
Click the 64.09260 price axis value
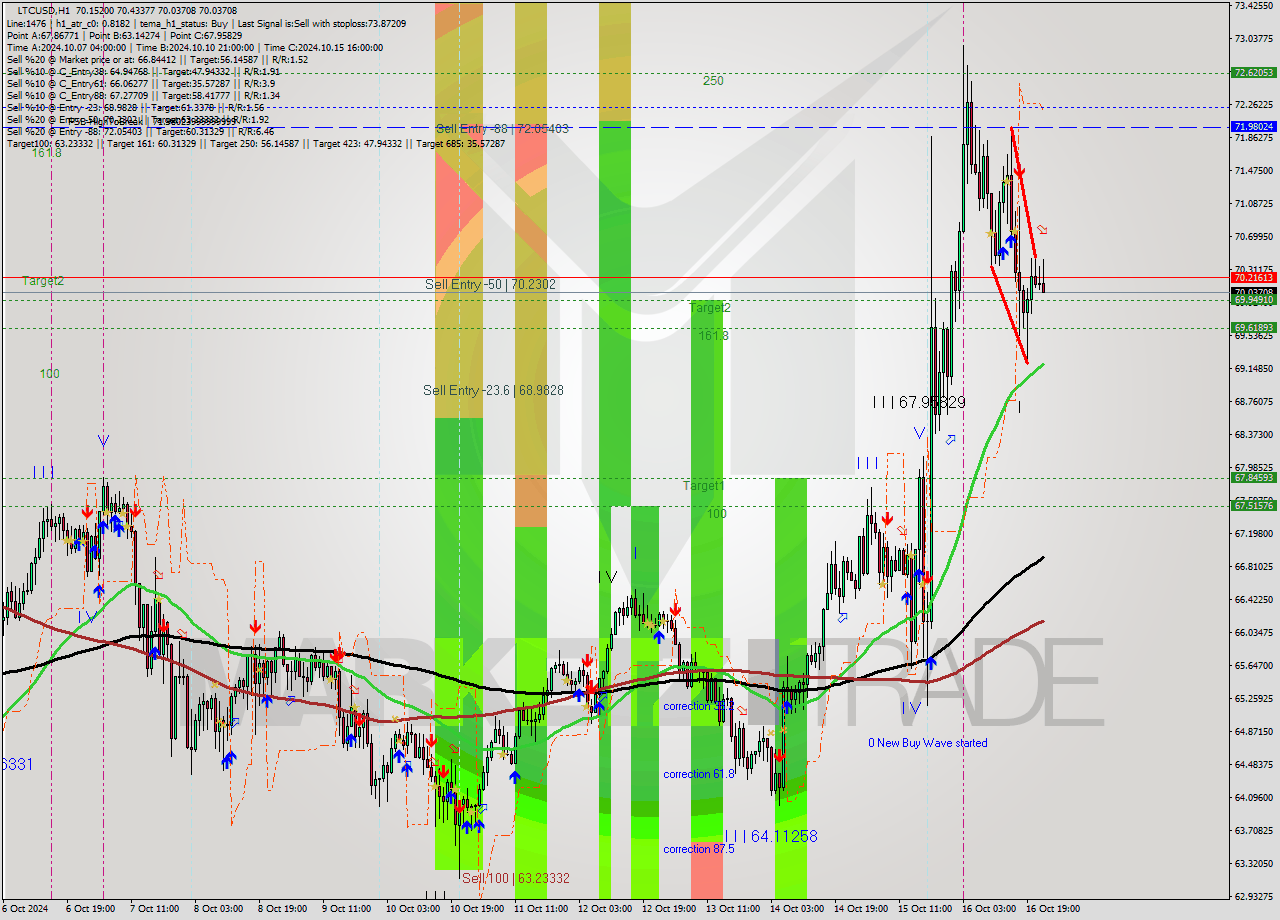[x=1254, y=797]
